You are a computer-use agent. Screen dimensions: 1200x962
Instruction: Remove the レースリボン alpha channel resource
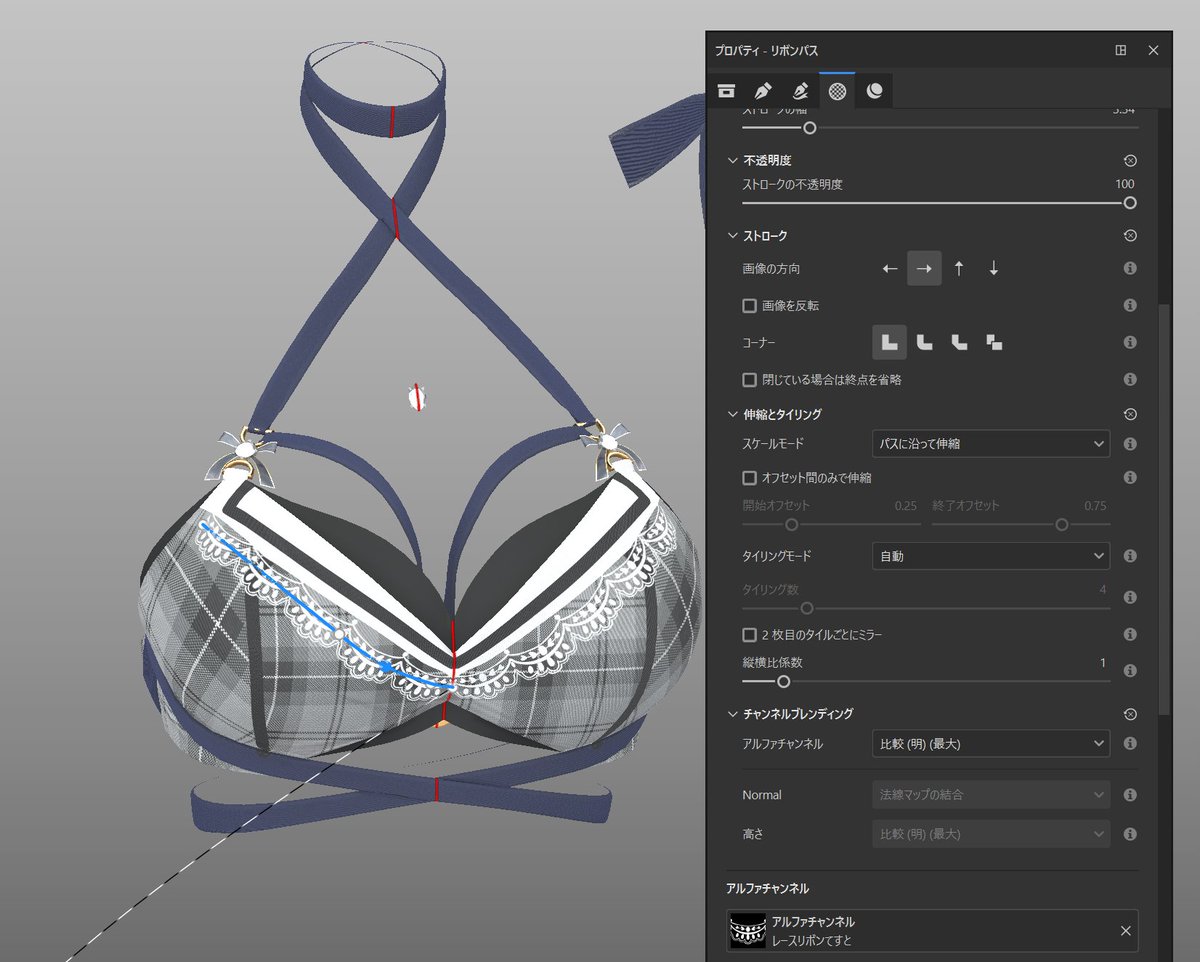point(1125,931)
